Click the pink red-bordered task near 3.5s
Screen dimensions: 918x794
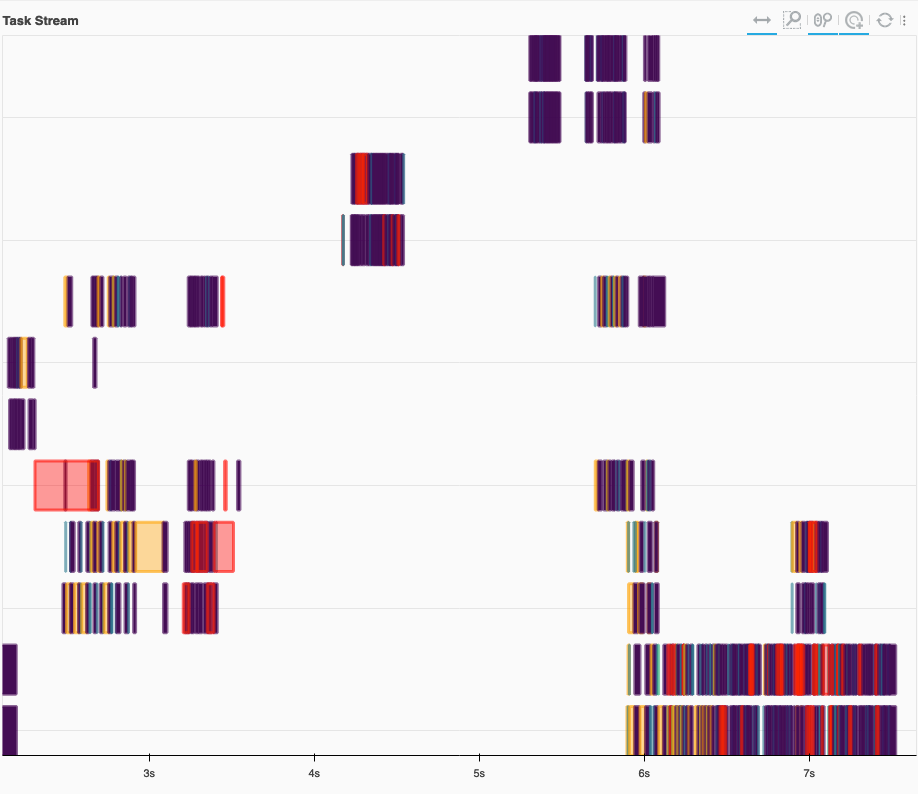tap(223, 546)
